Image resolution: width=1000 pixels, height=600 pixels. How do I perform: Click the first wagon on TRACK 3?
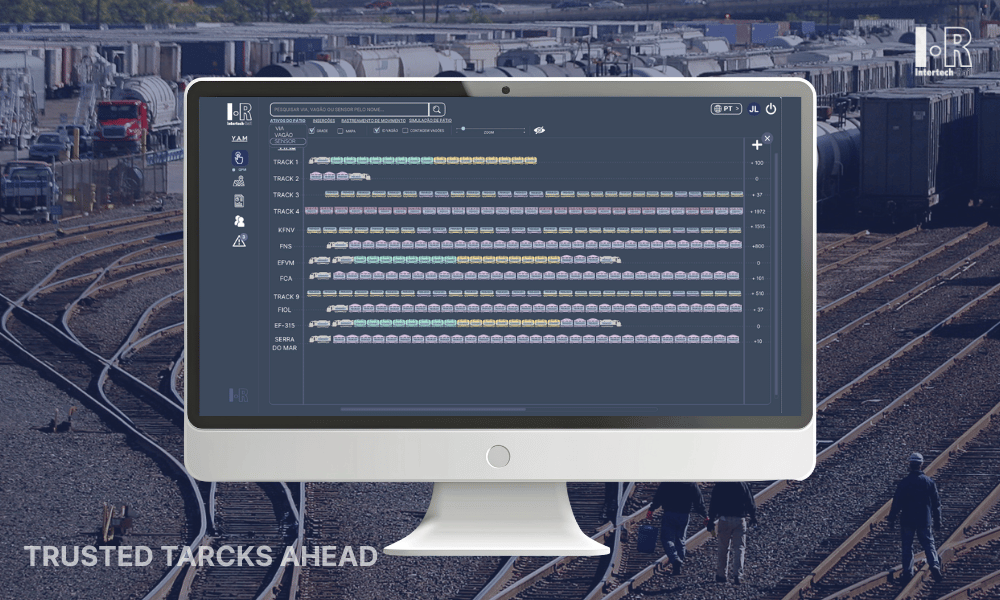(x=332, y=194)
